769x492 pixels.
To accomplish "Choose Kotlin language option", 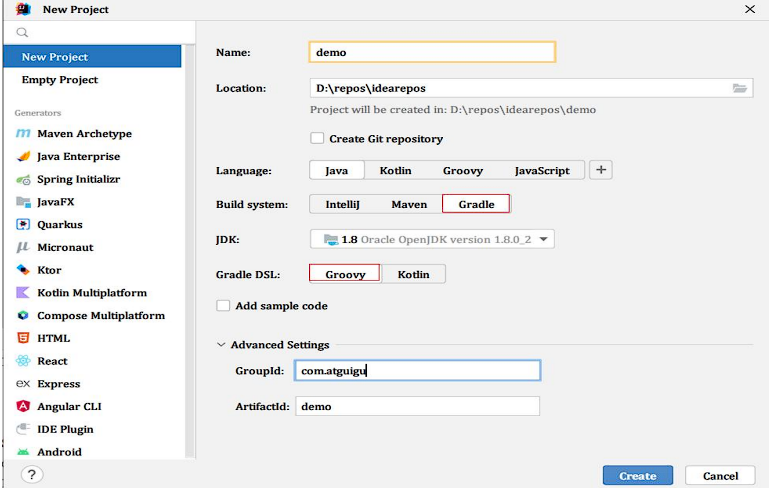I will pyautogui.click(x=395, y=171).
